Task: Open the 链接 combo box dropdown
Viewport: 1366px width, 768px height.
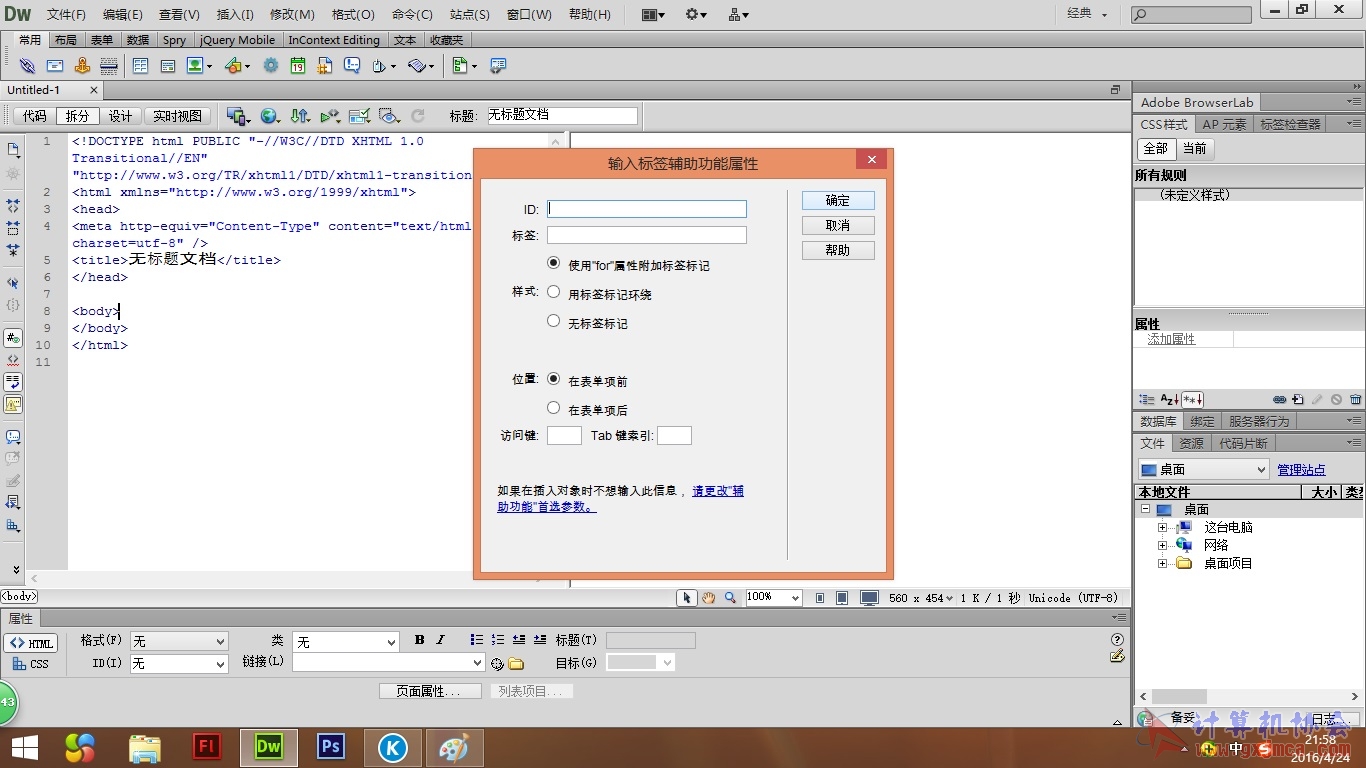Action: [x=477, y=662]
